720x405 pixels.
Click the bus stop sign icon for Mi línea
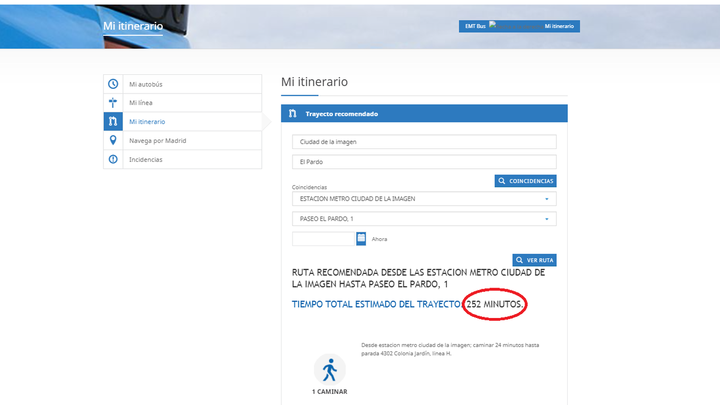(113, 102)
